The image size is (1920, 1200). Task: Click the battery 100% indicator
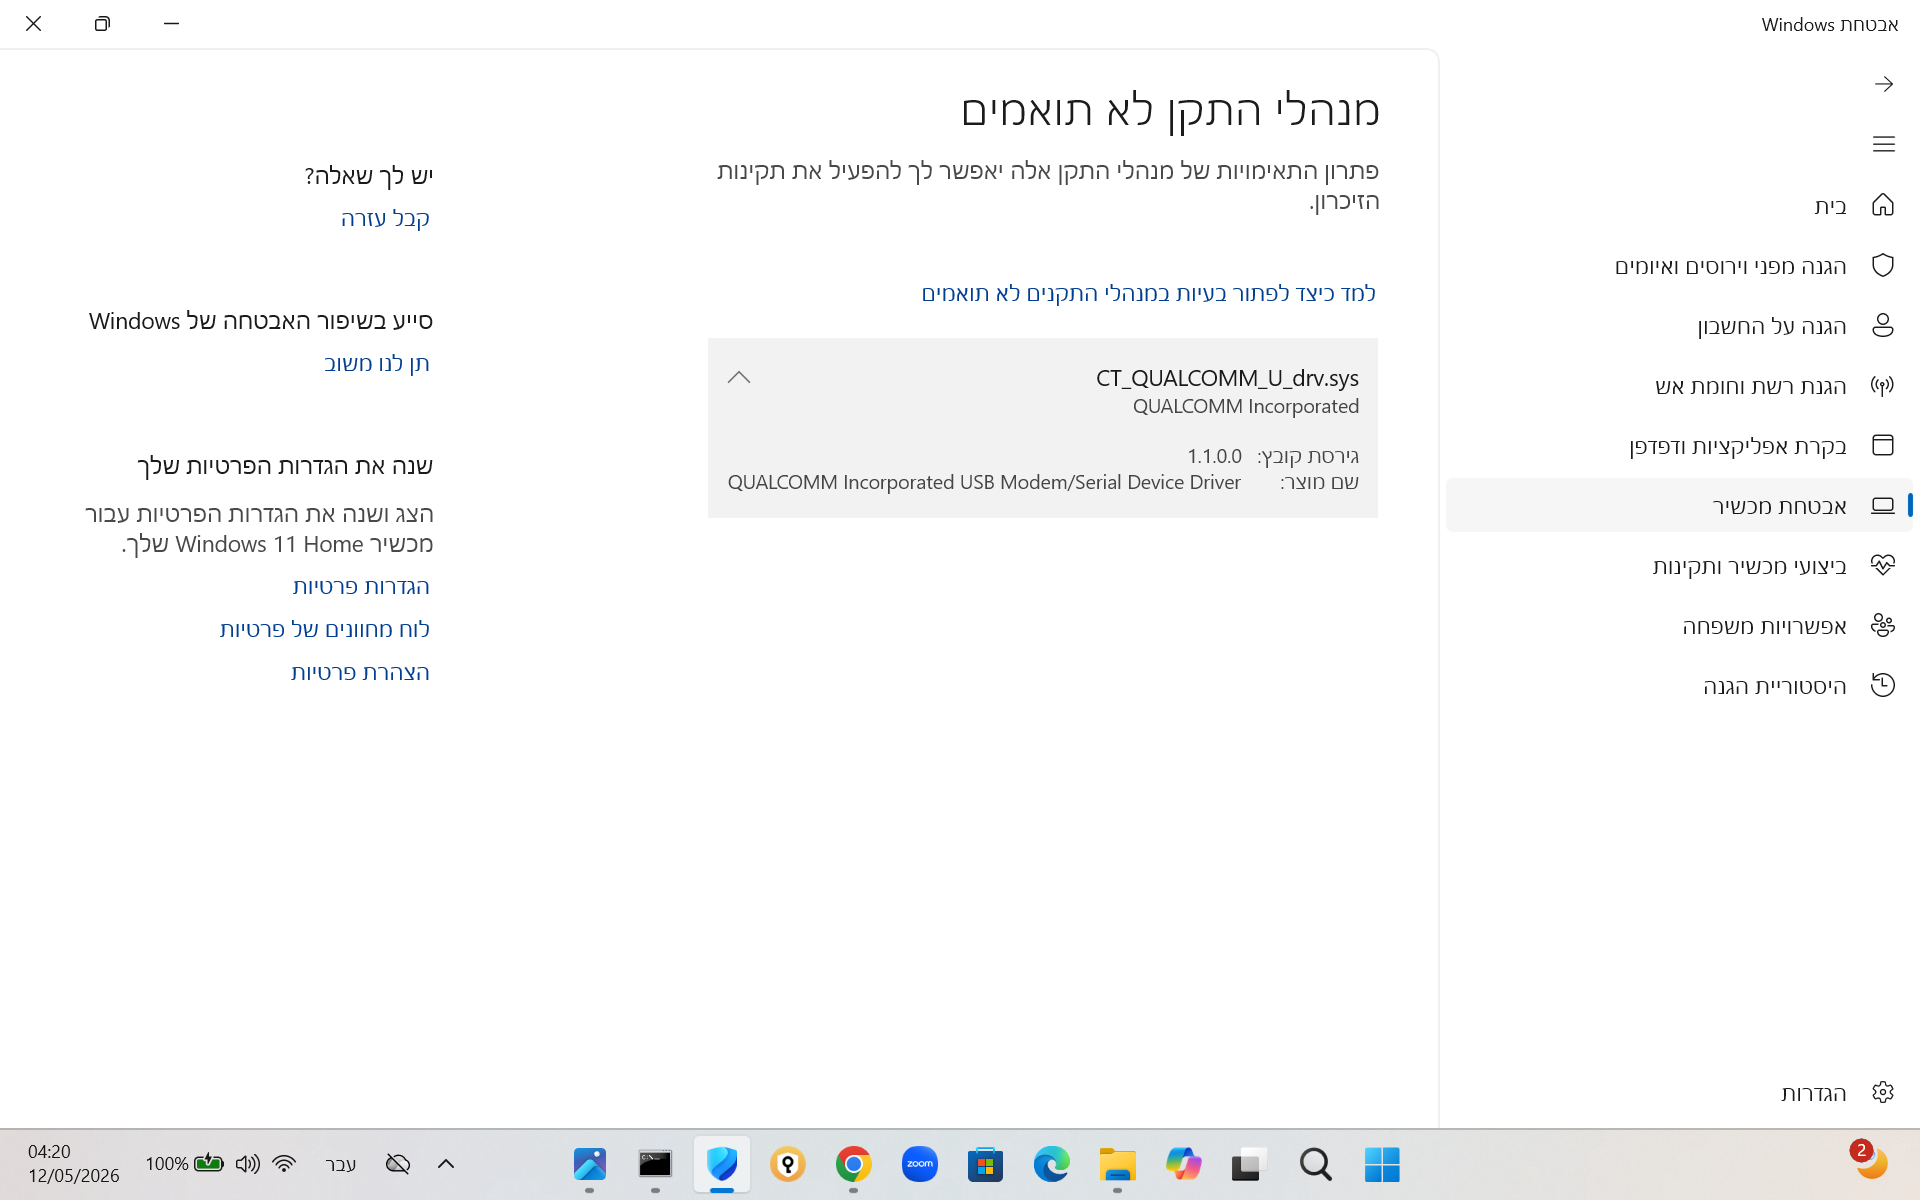click(x=184, y=1164)
